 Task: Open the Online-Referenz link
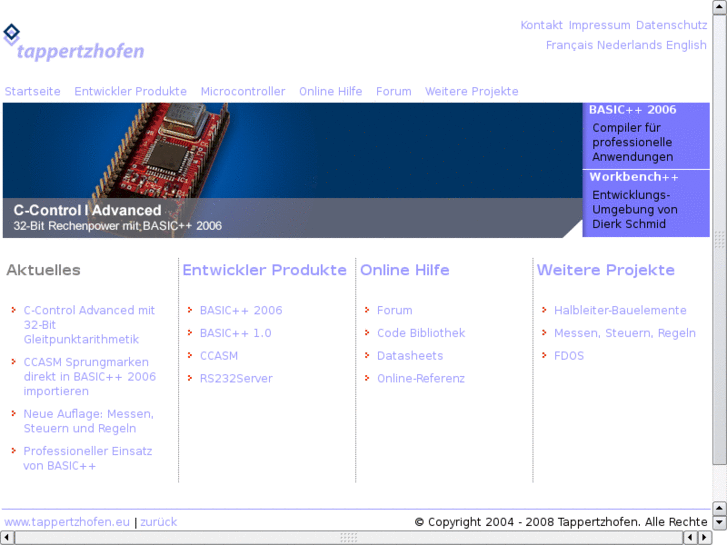421,378
